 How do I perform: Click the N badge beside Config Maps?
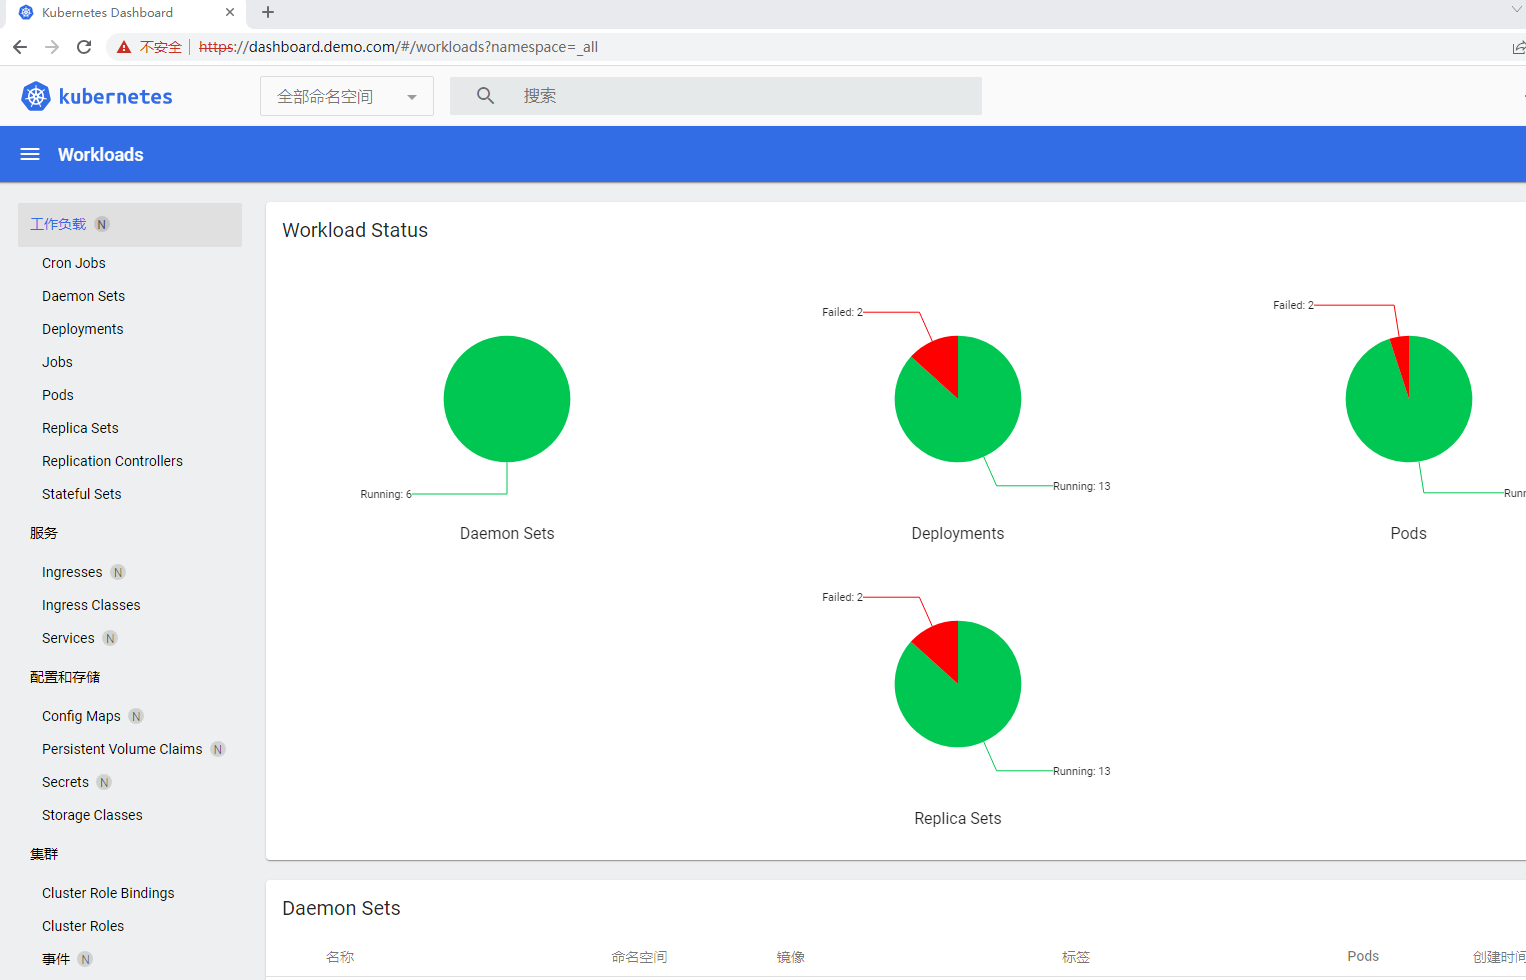click(x=136, y=716)
